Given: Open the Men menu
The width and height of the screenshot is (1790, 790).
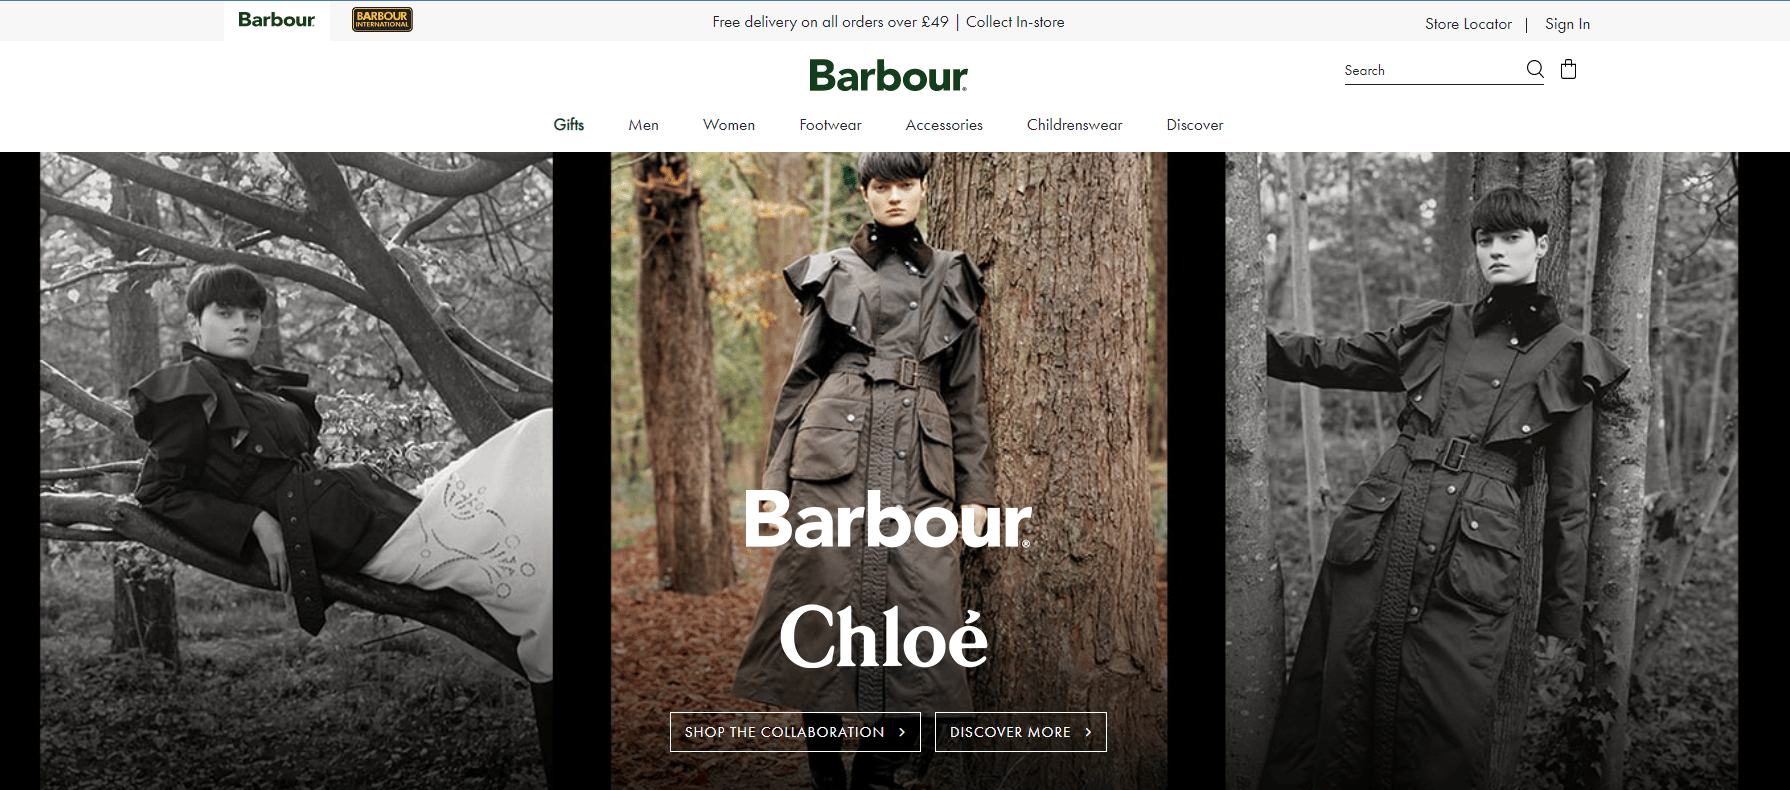Looking at the screenshot, I should coord(643,125).
